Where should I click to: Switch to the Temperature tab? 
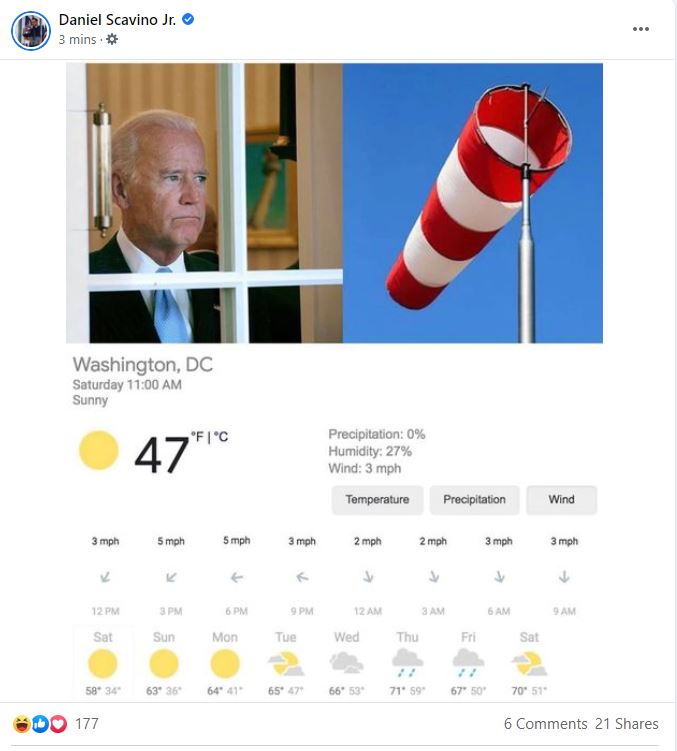tap(378, 500)
